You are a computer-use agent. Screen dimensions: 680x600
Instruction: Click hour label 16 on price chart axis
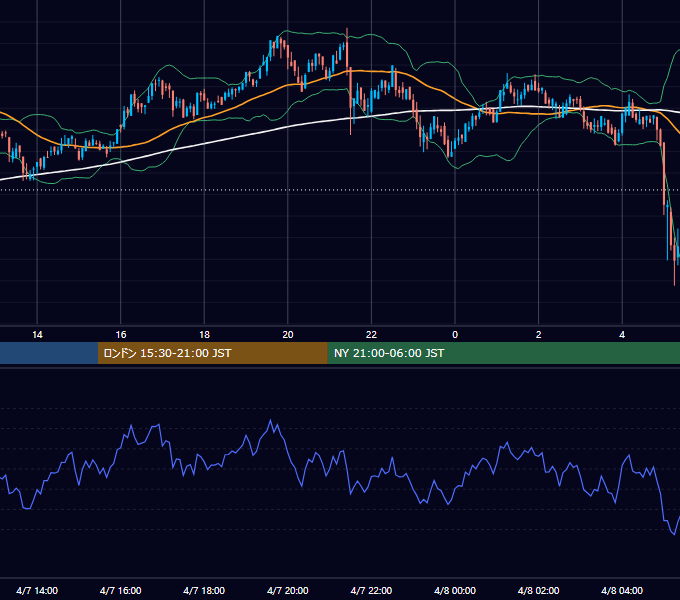click(121, 335)
